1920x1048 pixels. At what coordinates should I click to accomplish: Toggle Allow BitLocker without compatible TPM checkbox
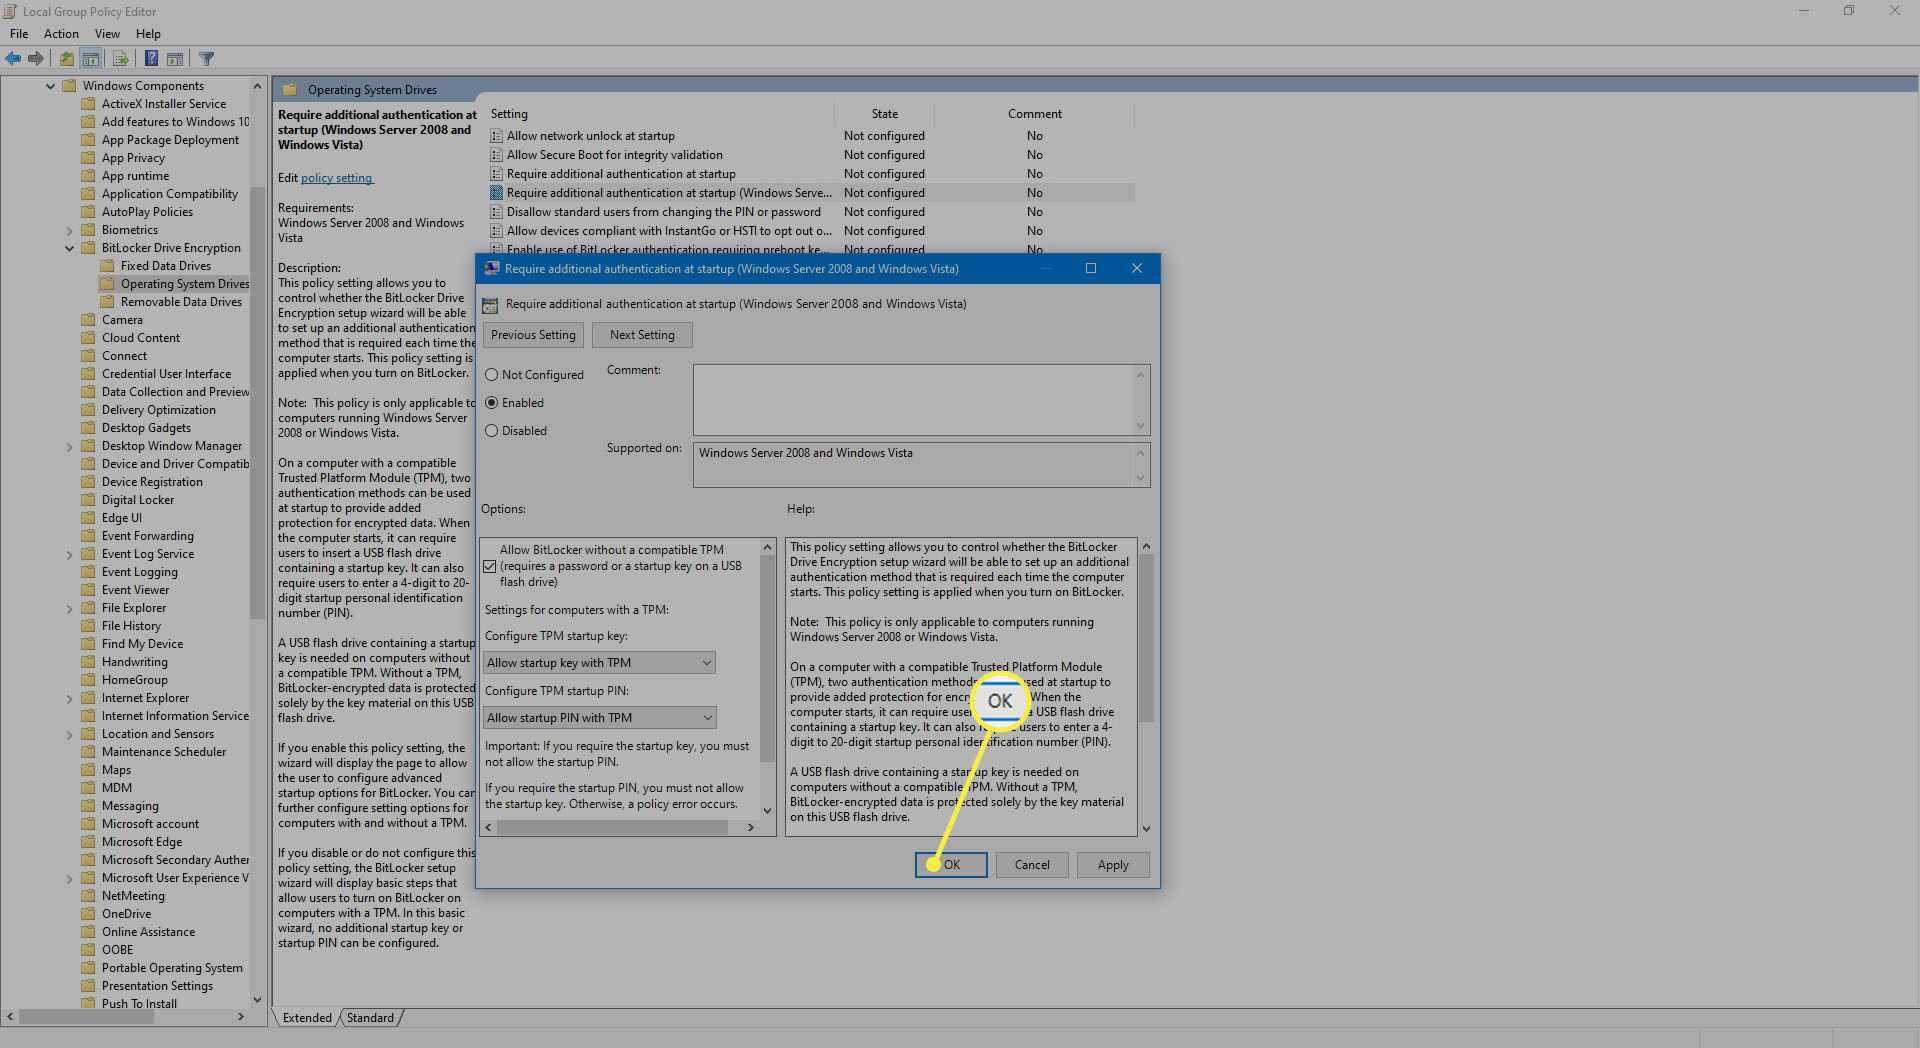490,566
